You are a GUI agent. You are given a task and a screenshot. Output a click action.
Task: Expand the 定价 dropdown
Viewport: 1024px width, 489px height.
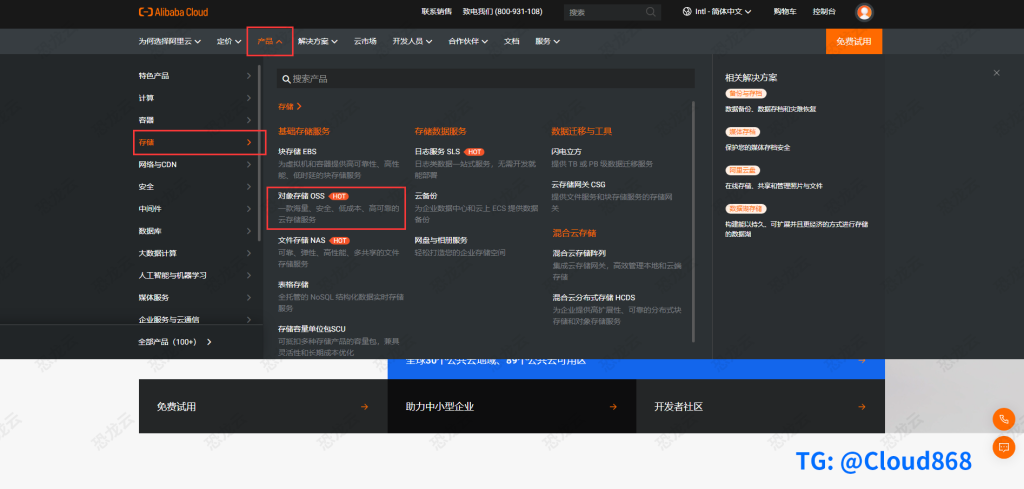pos(229,41)
